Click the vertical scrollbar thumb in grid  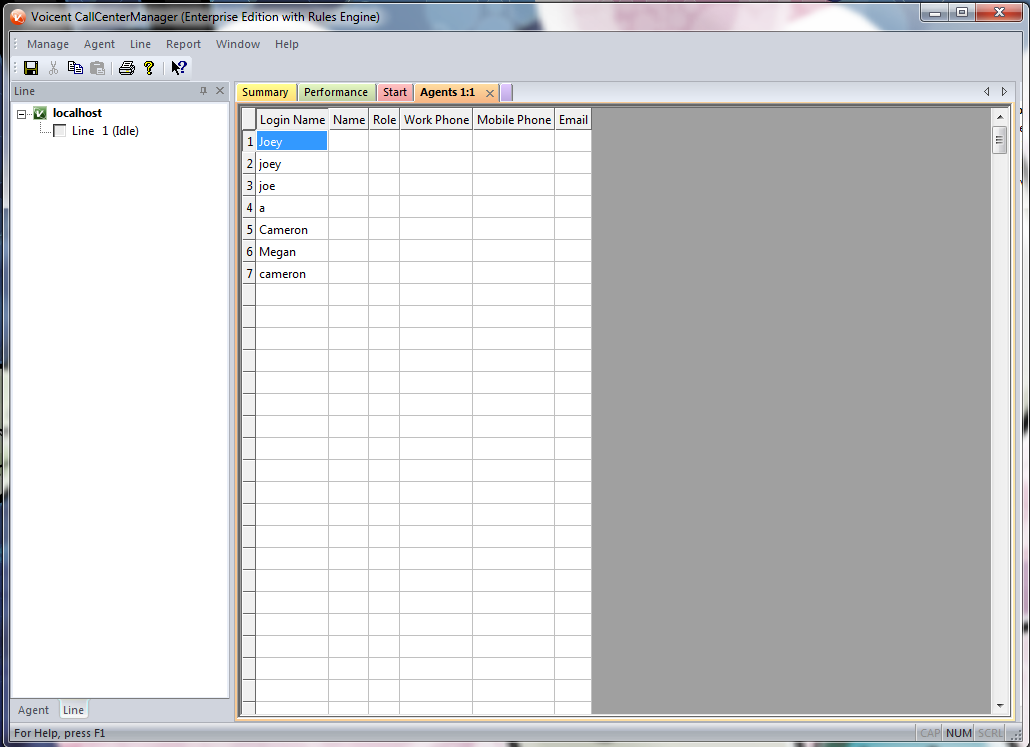(999, 140)
